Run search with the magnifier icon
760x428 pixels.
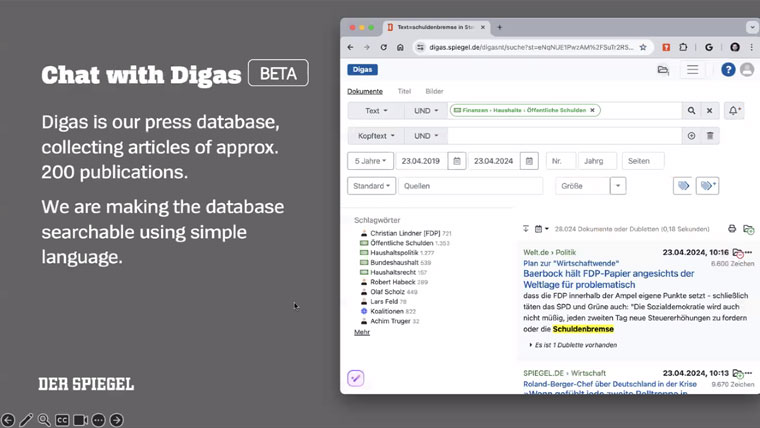coord(691,111)
